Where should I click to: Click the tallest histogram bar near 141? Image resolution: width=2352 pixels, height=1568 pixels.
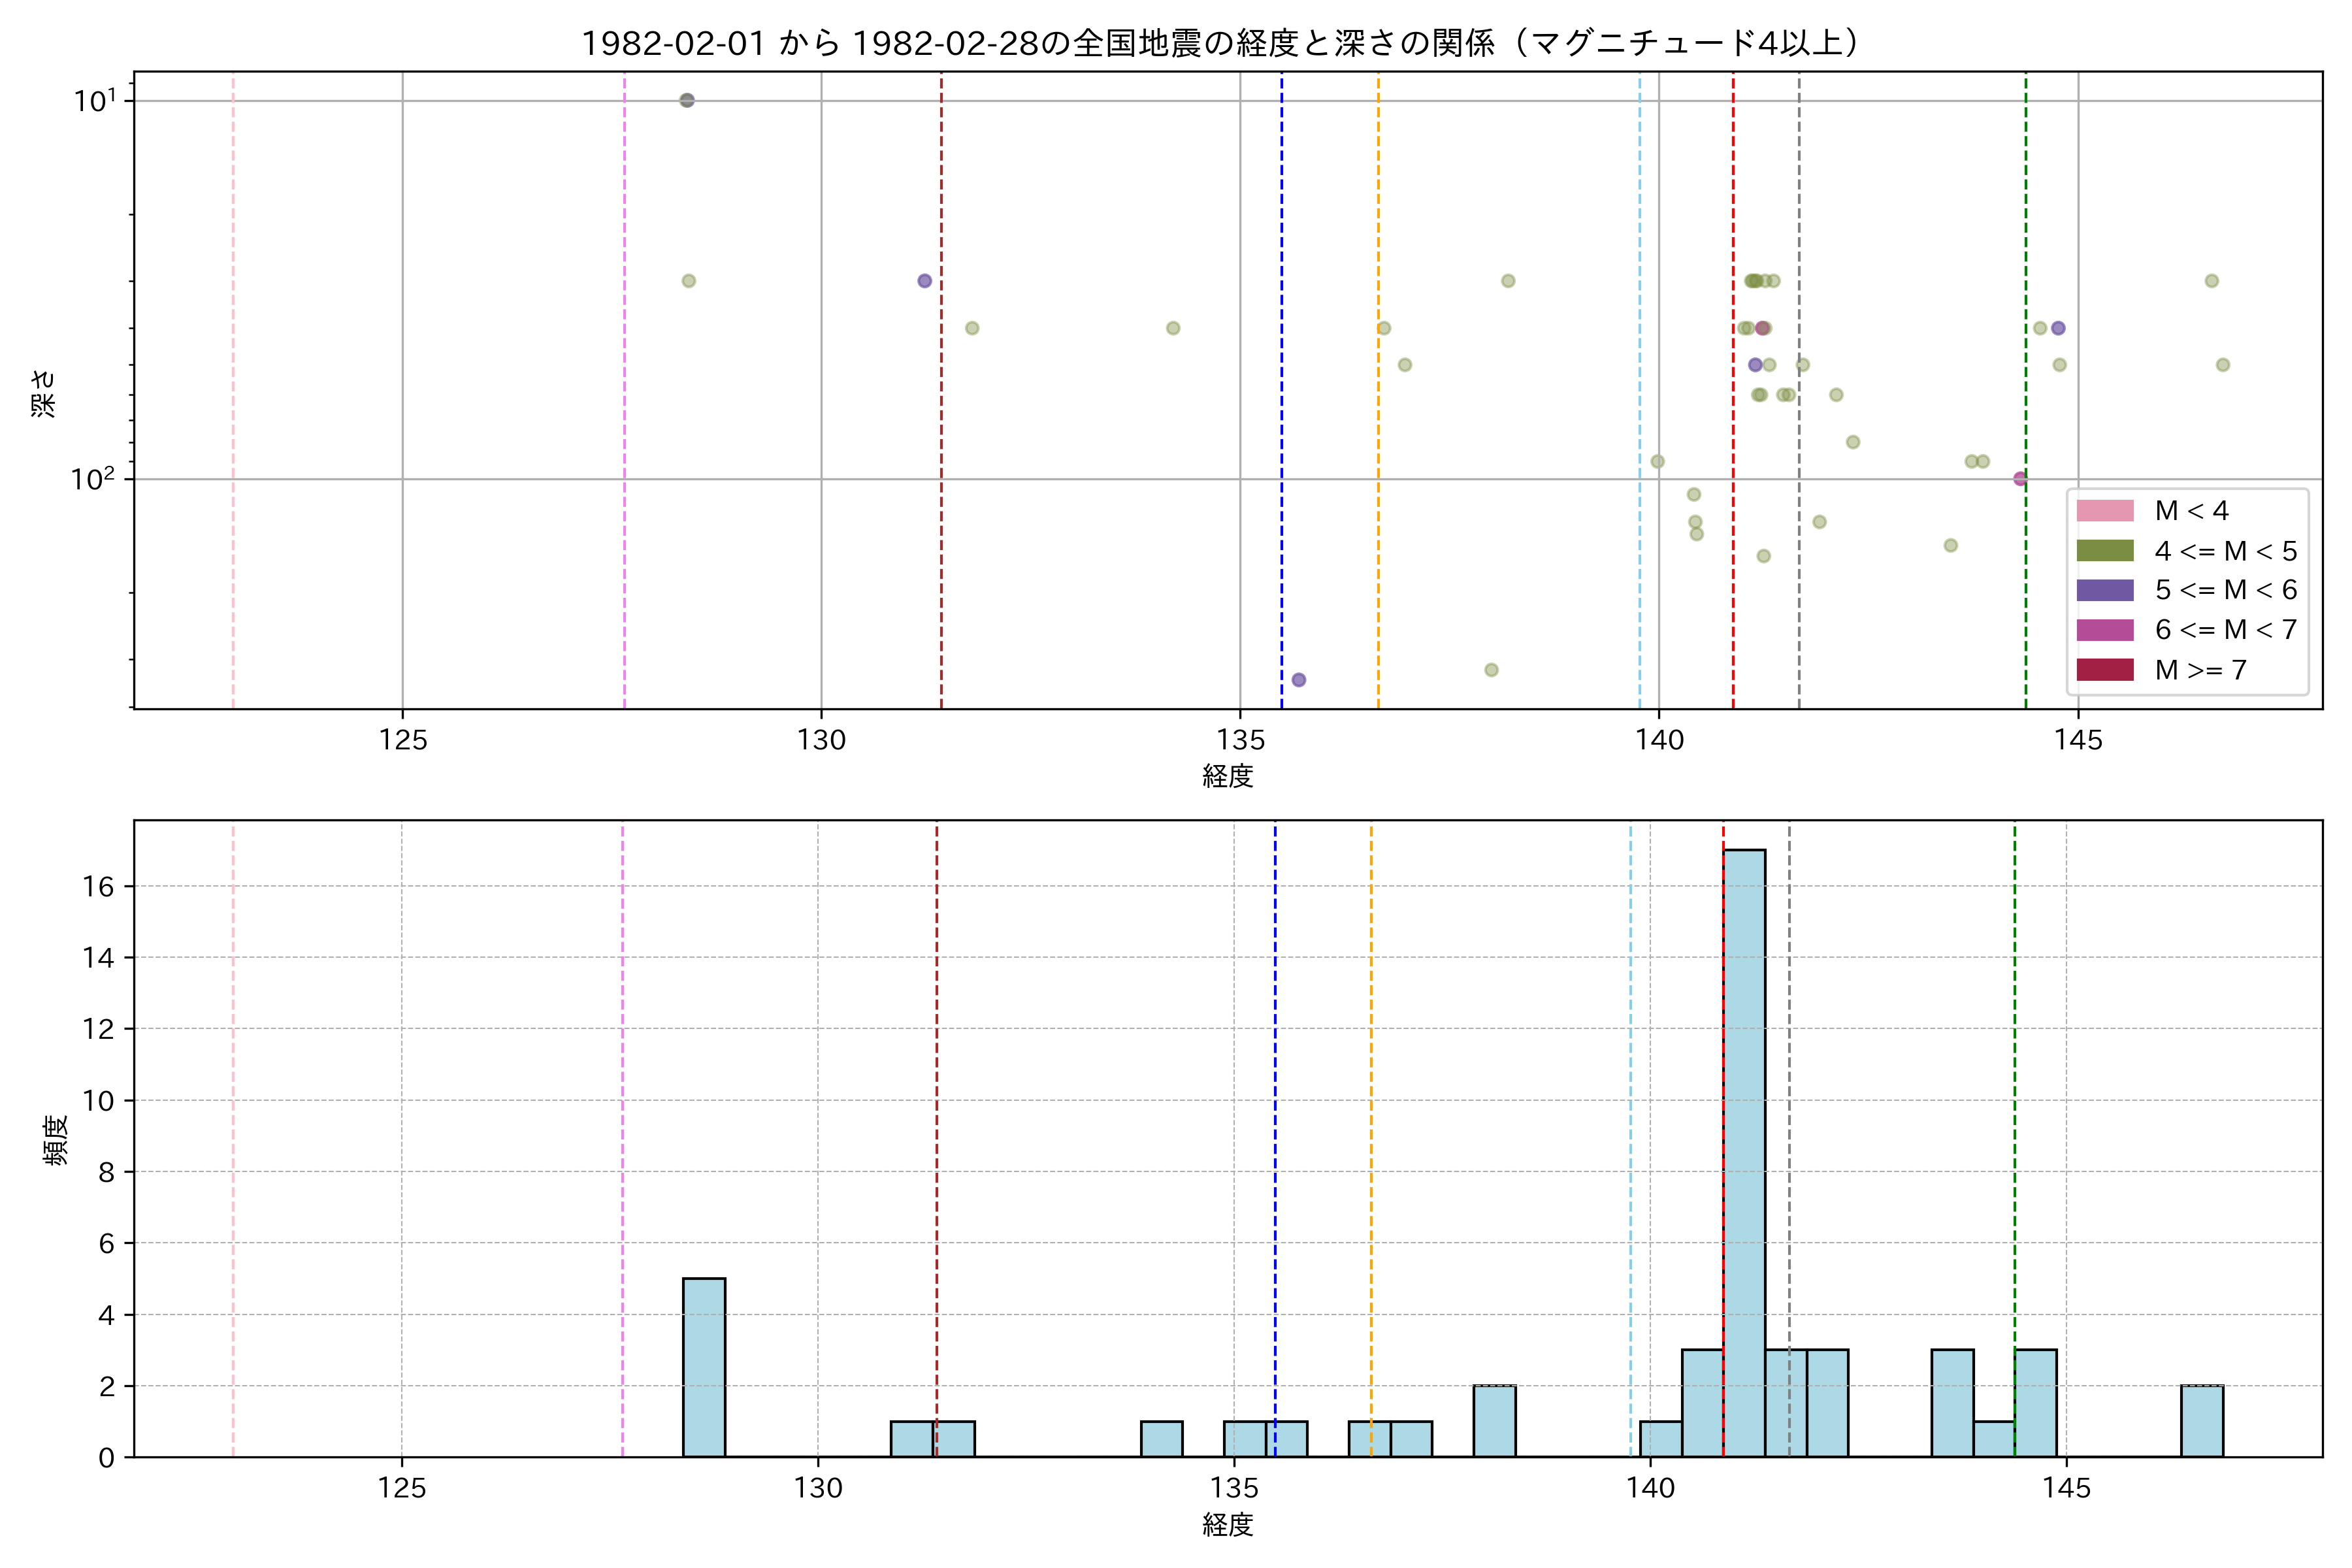point(1744,1150)
